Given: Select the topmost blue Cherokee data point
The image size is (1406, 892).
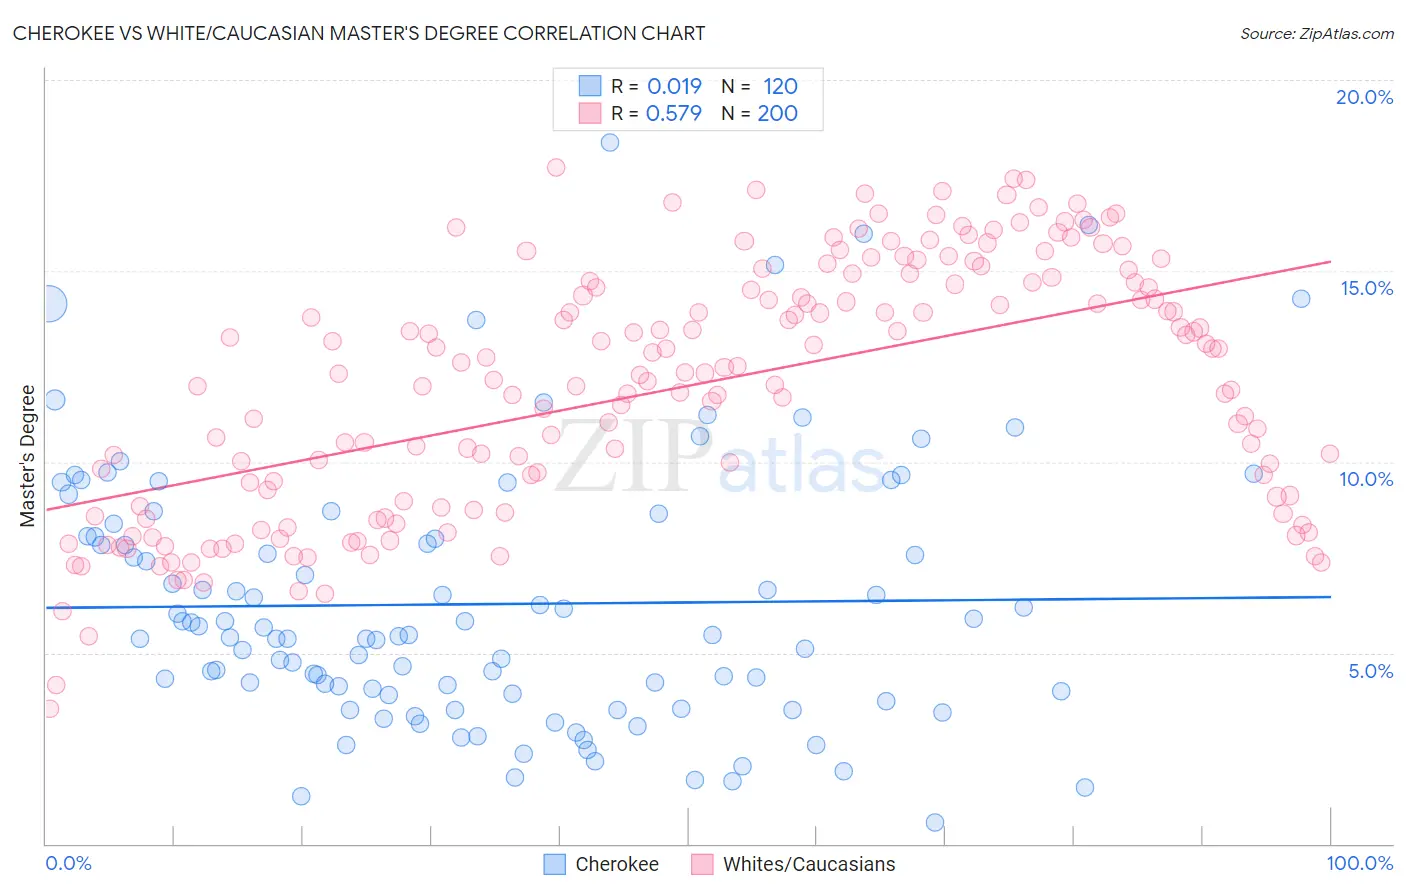Looking at the screenshot, I should pos(610,142).
